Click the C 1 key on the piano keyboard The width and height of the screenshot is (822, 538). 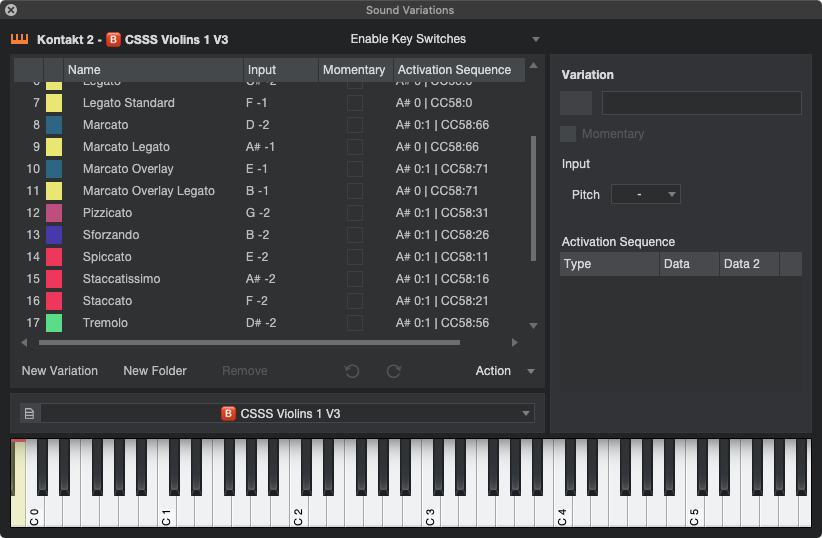coord(166,511)
